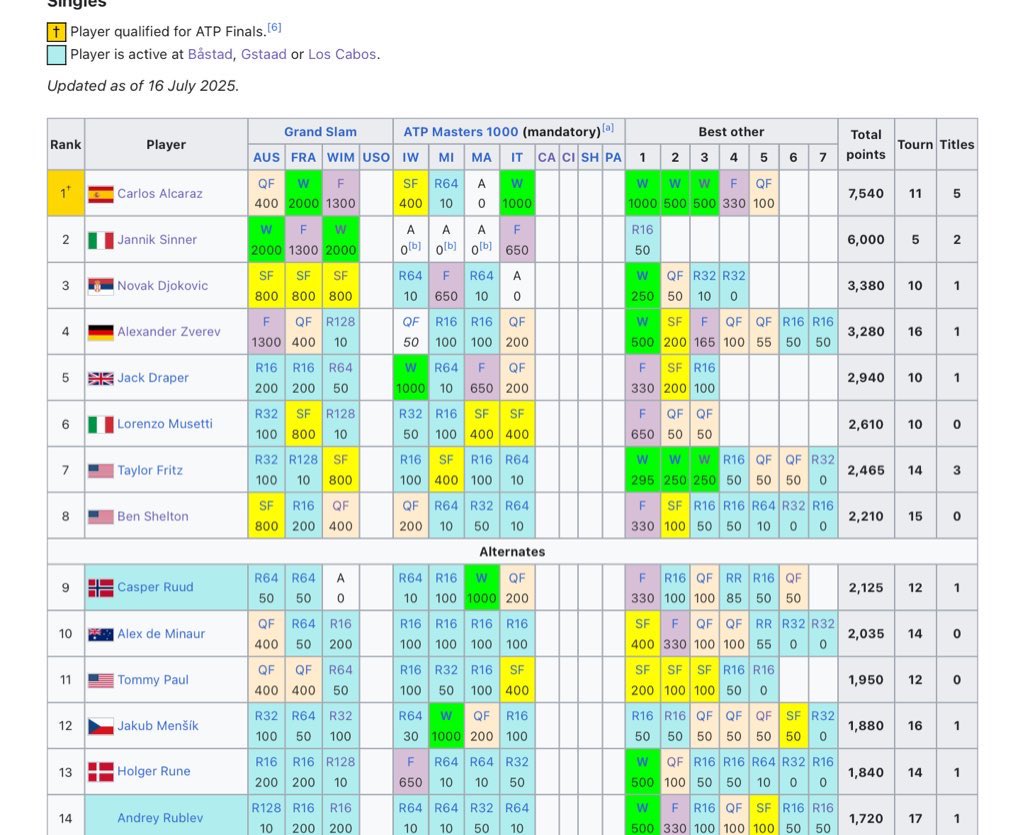Viewport: 1024px width, 835px height.
Task: Open Carlos Alcaraz player page
Action: (160, 193)
